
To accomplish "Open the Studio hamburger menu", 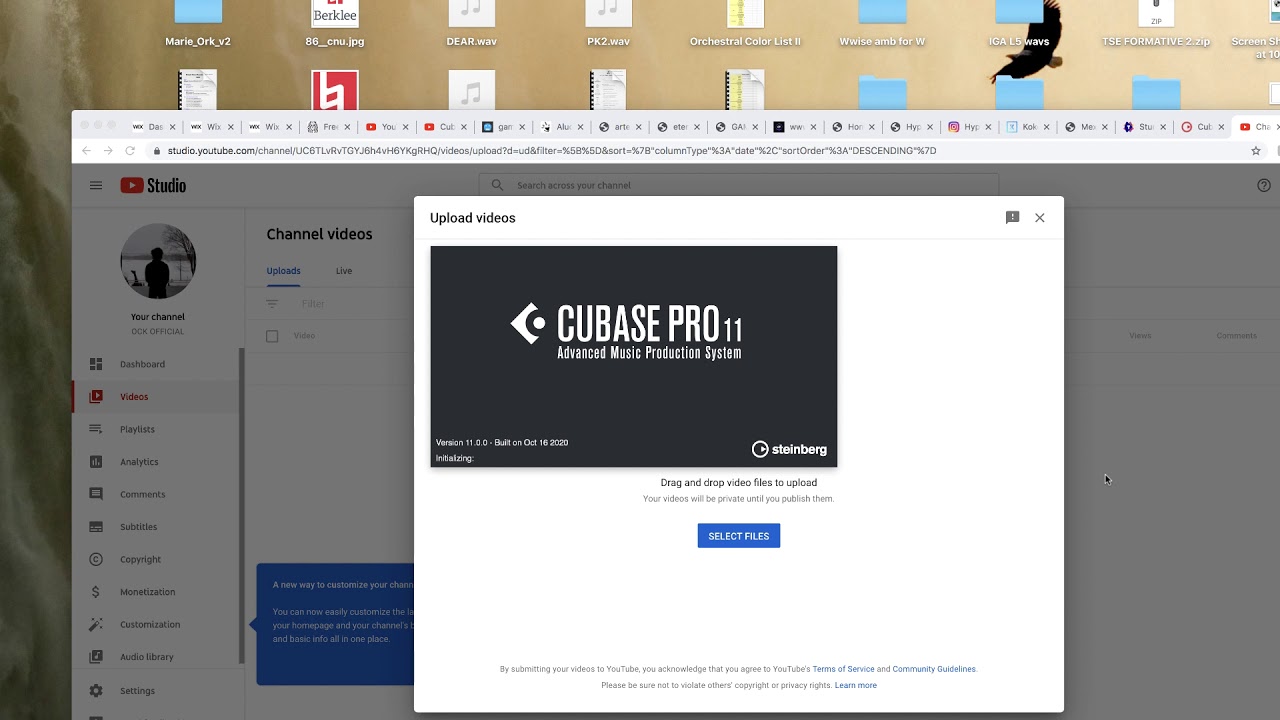I will tap(96, 185).
